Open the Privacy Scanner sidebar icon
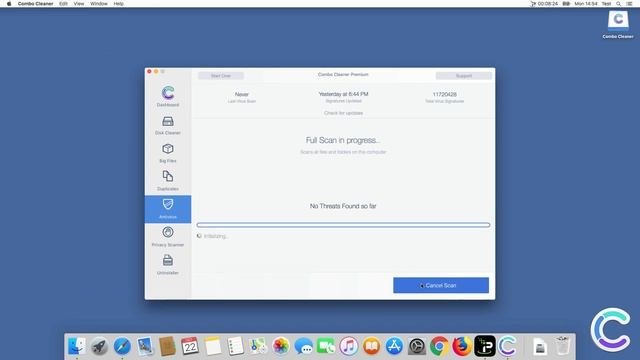Screen dimensions: 640x360 [168, 232]
